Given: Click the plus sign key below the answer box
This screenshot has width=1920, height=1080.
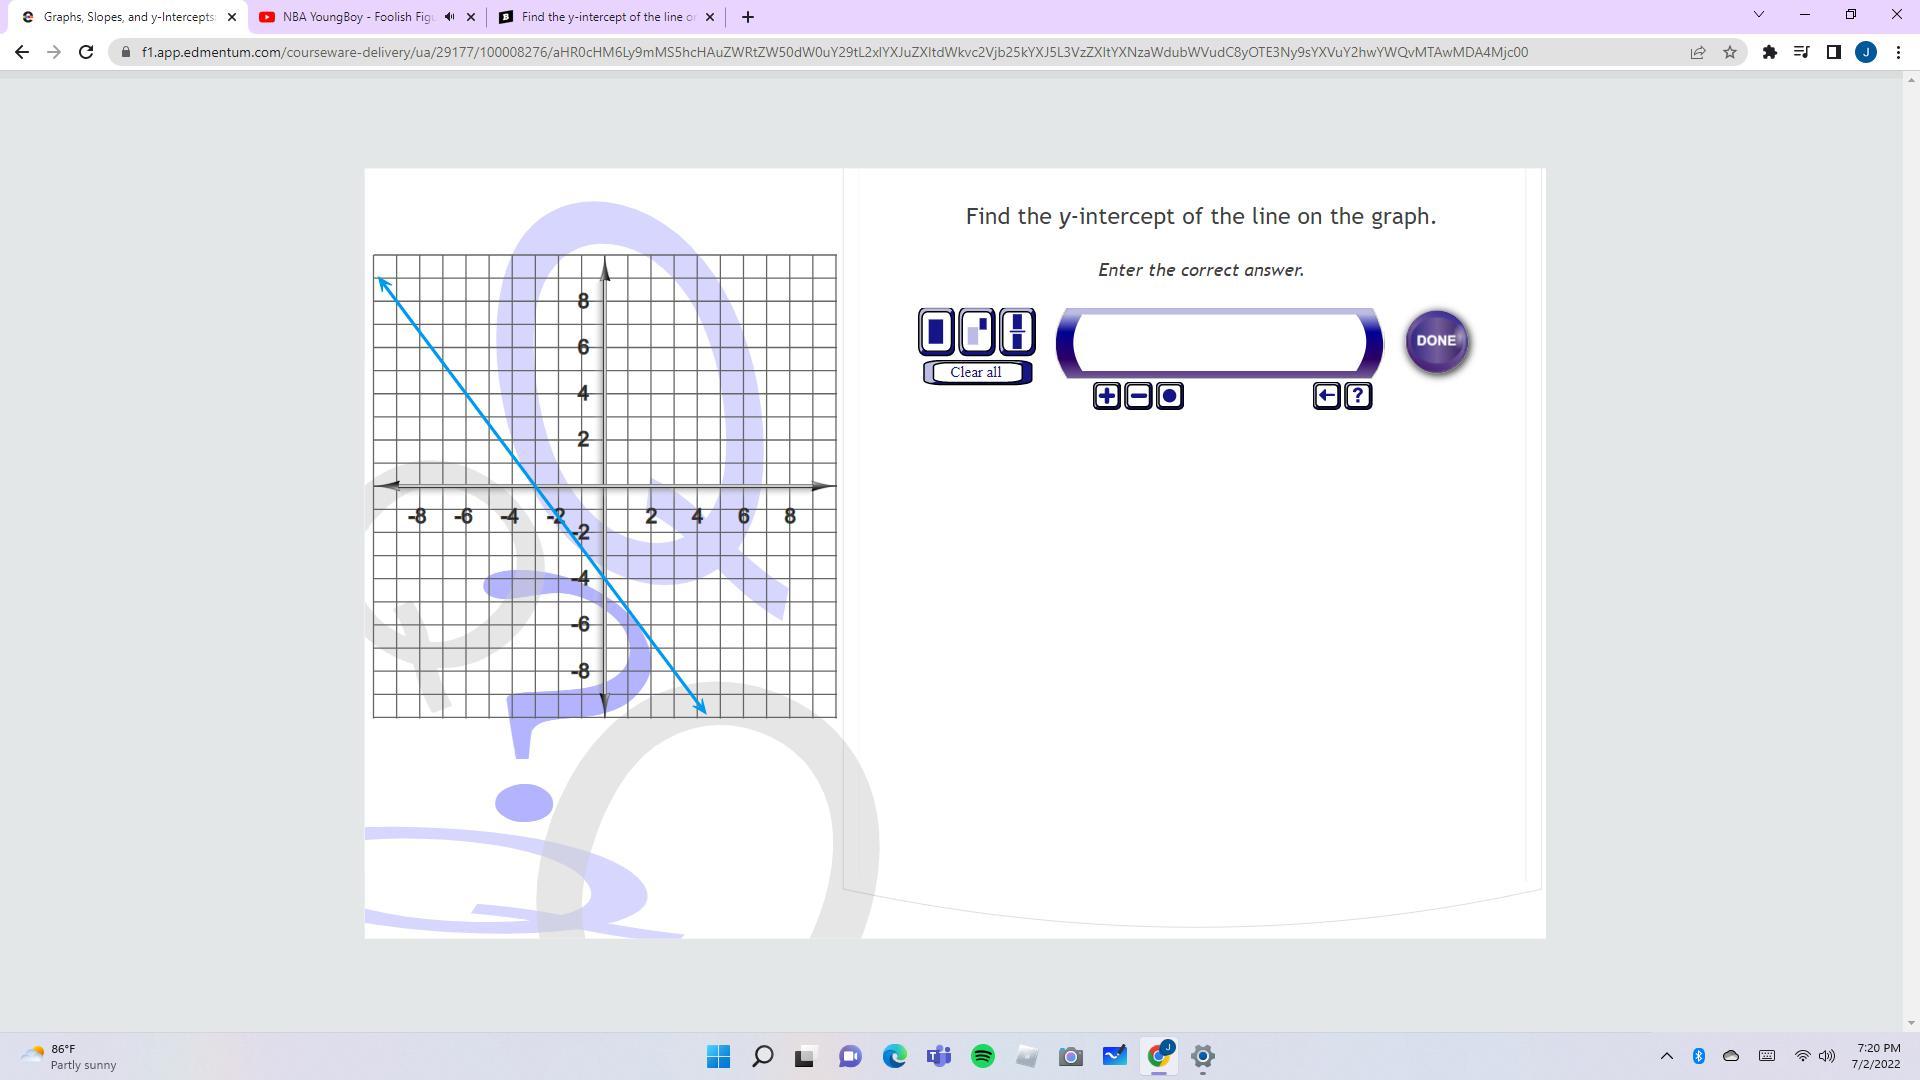Looking at the screenshot, I should click(1106, 396).
